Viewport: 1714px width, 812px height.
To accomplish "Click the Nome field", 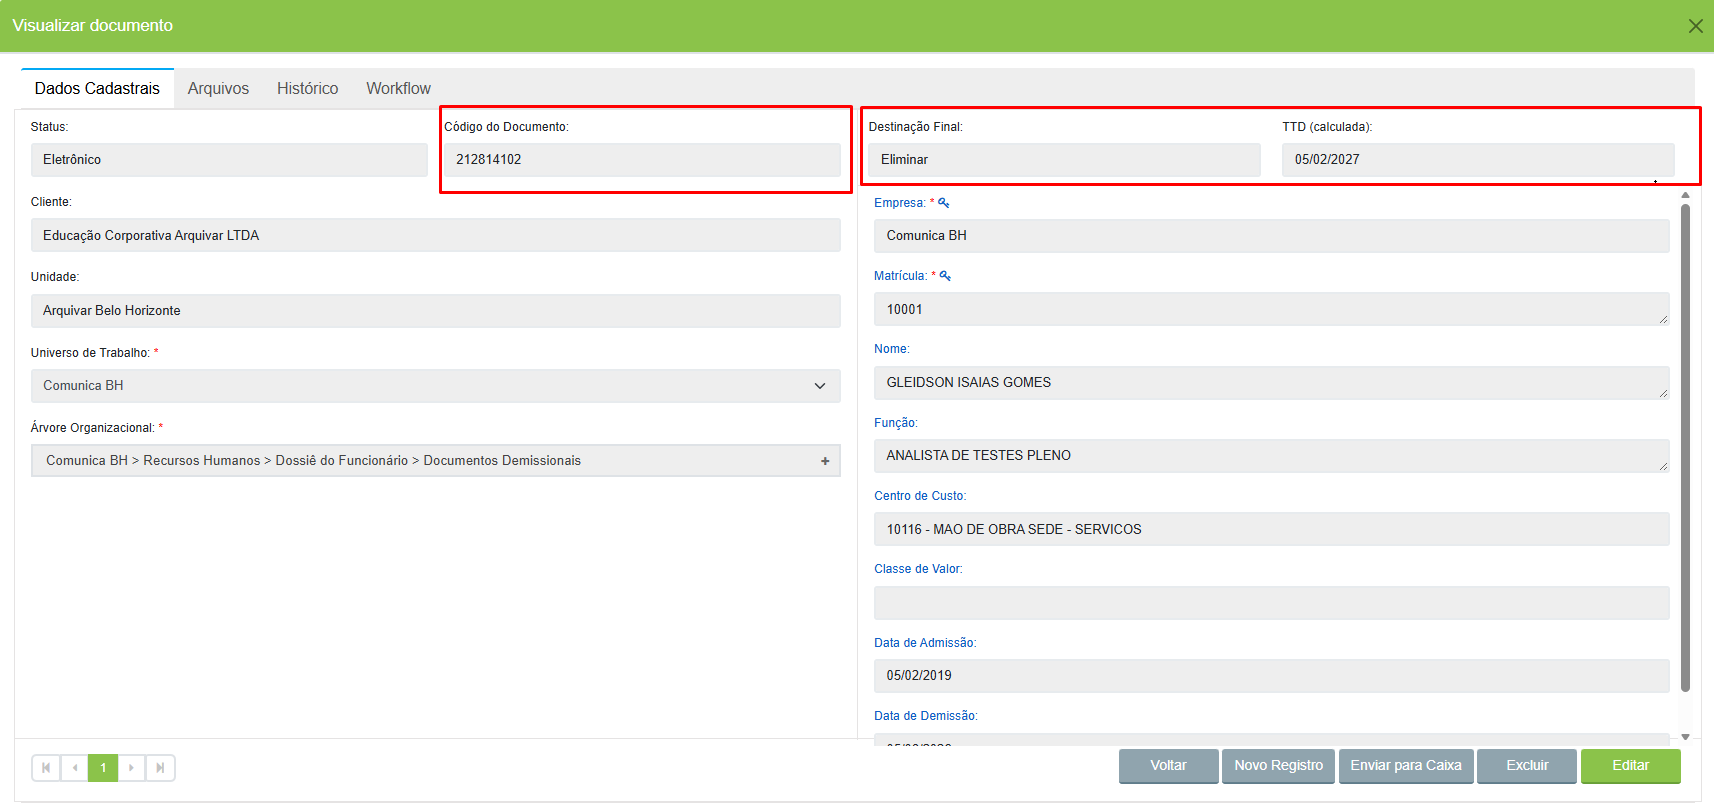I will point(1271,382).
